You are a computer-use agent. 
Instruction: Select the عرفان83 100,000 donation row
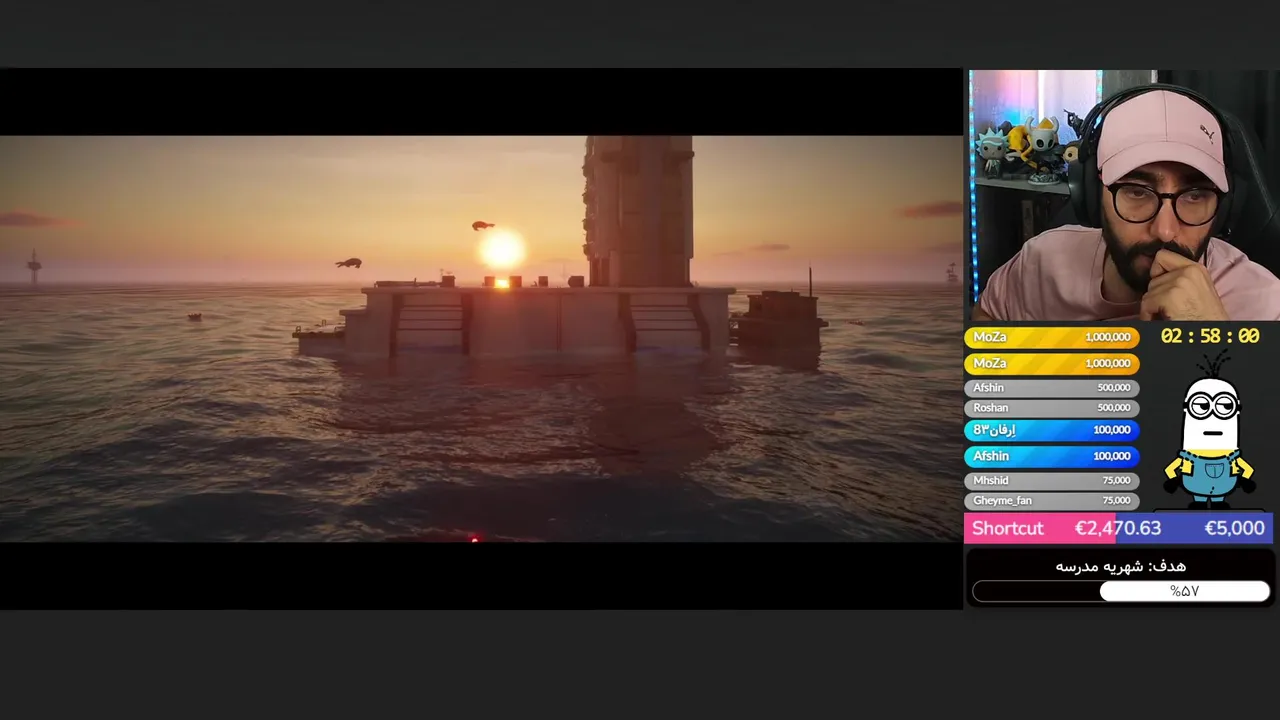click(x=1051, y=430)
